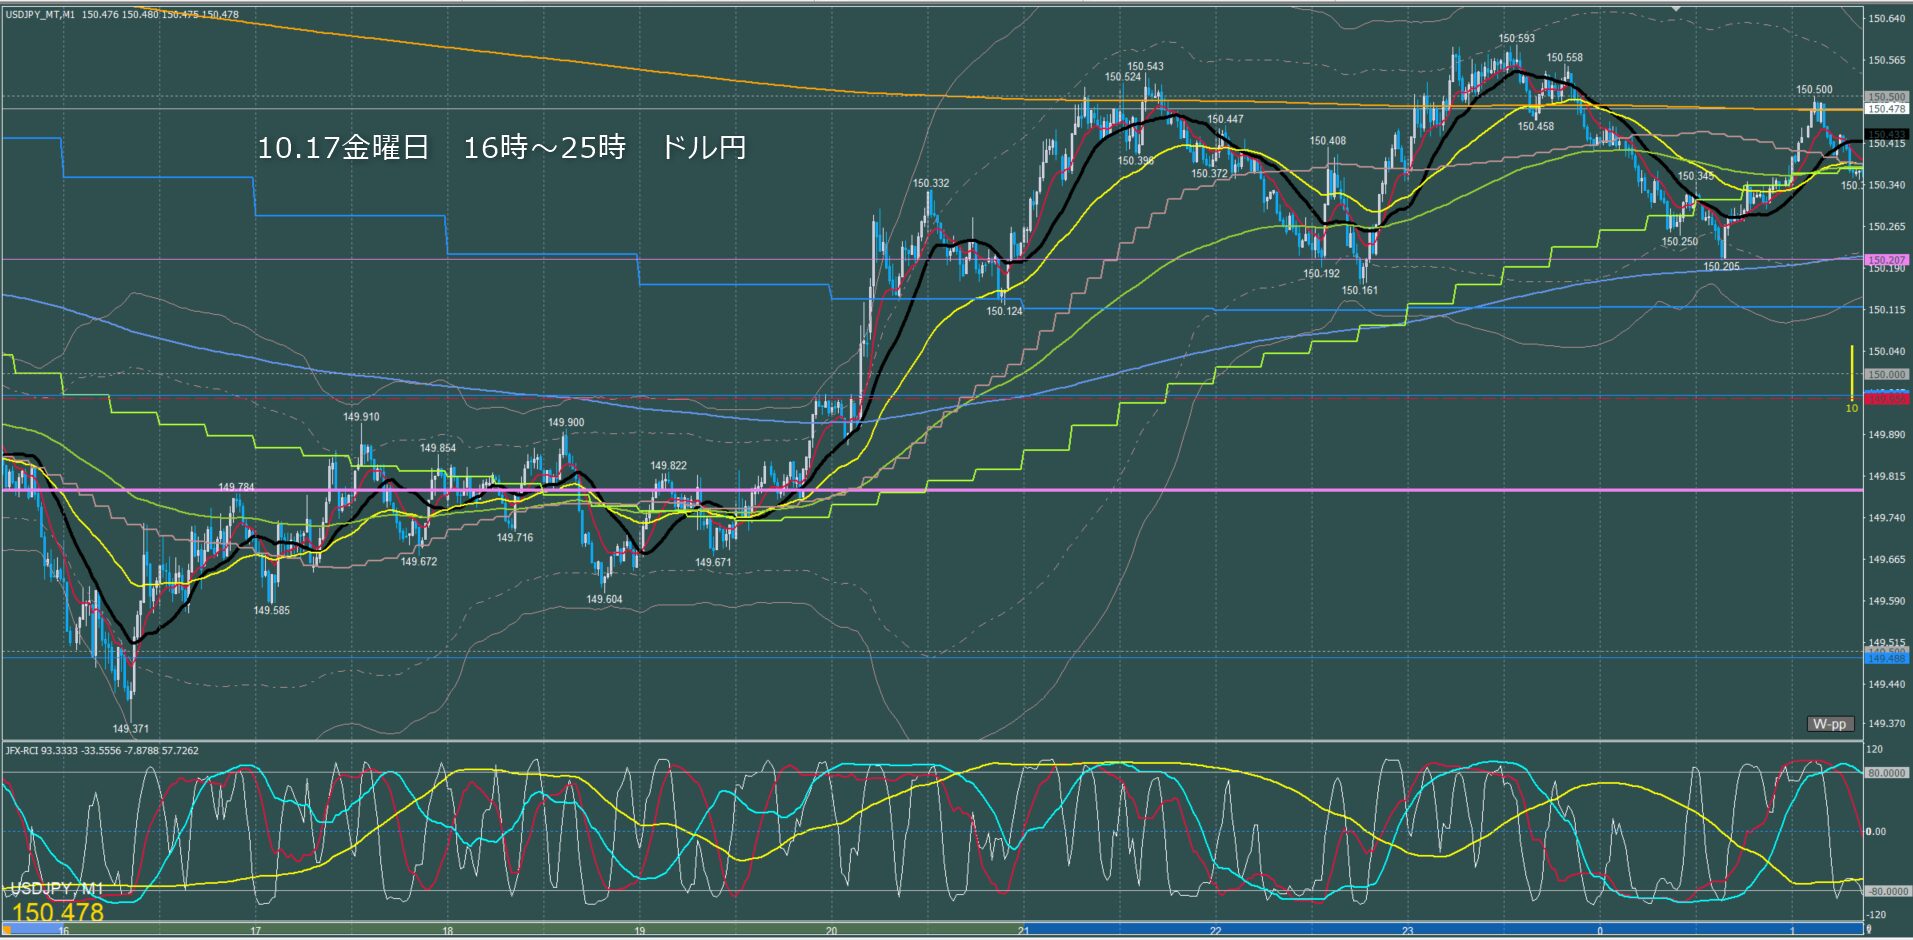Click hour 17 on the time axis

(256, 930)
